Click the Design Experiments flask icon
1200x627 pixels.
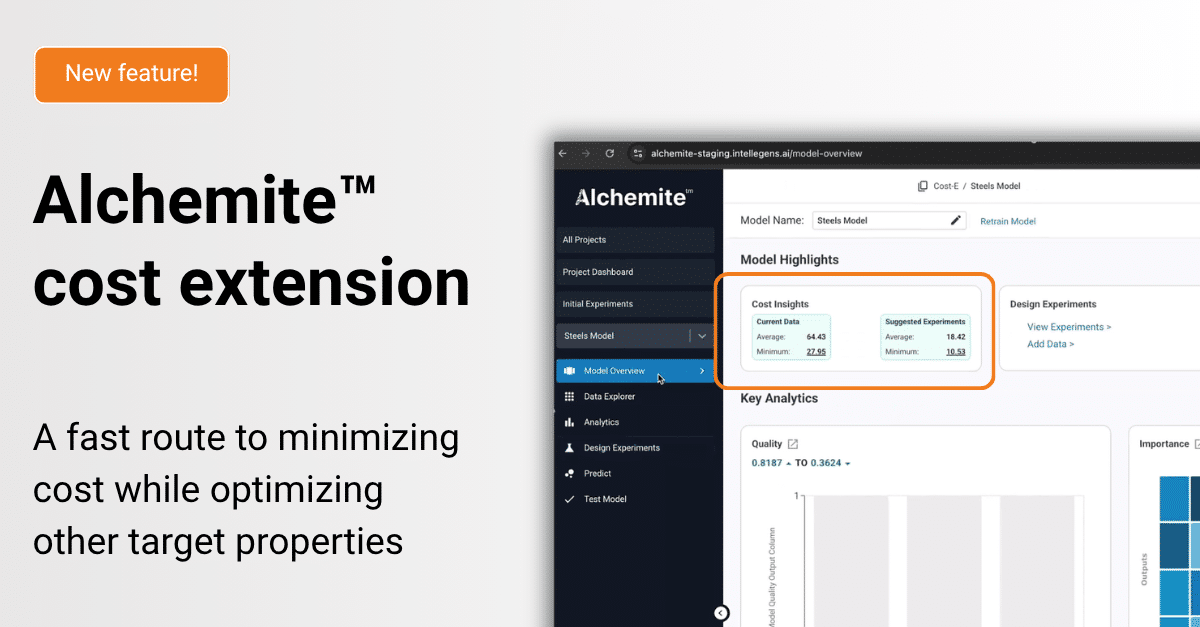[569, 448]
